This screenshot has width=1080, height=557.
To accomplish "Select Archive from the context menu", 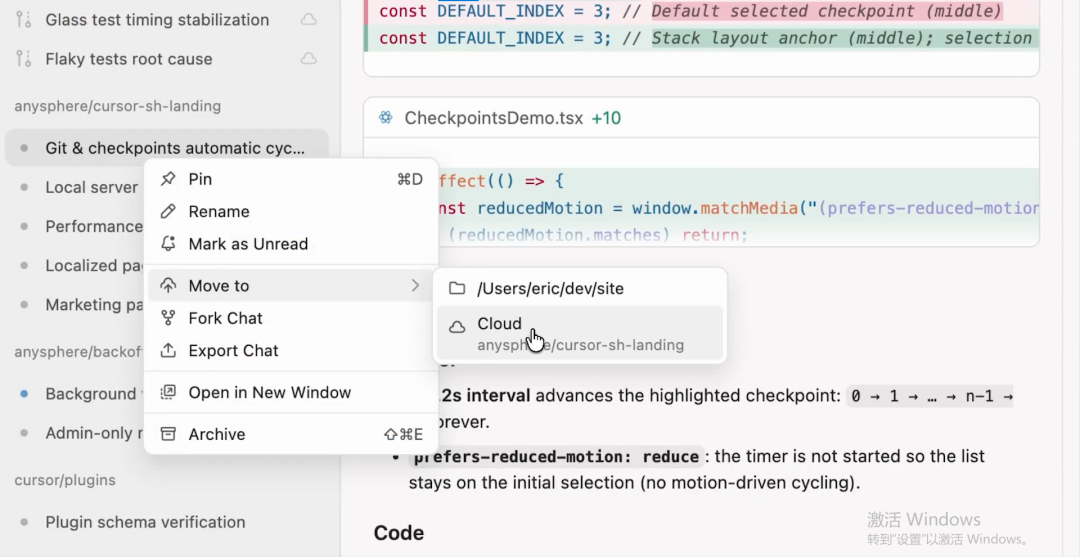I will [x=217, y=434].
